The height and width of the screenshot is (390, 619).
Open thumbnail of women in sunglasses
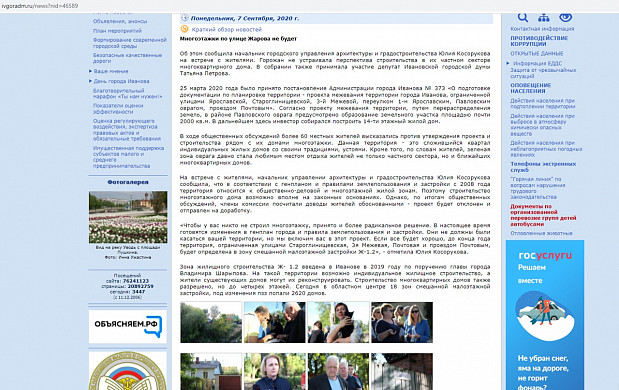[402, 322]
